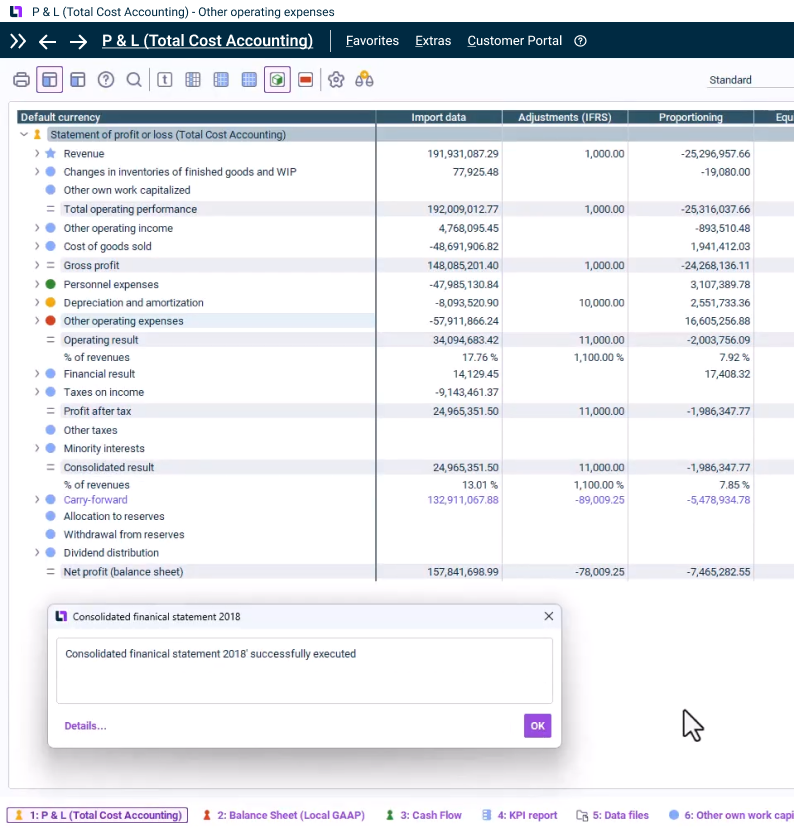Click the settings gear icon in toolbar
The image size is (794, 832).
(x=336, y=80)
